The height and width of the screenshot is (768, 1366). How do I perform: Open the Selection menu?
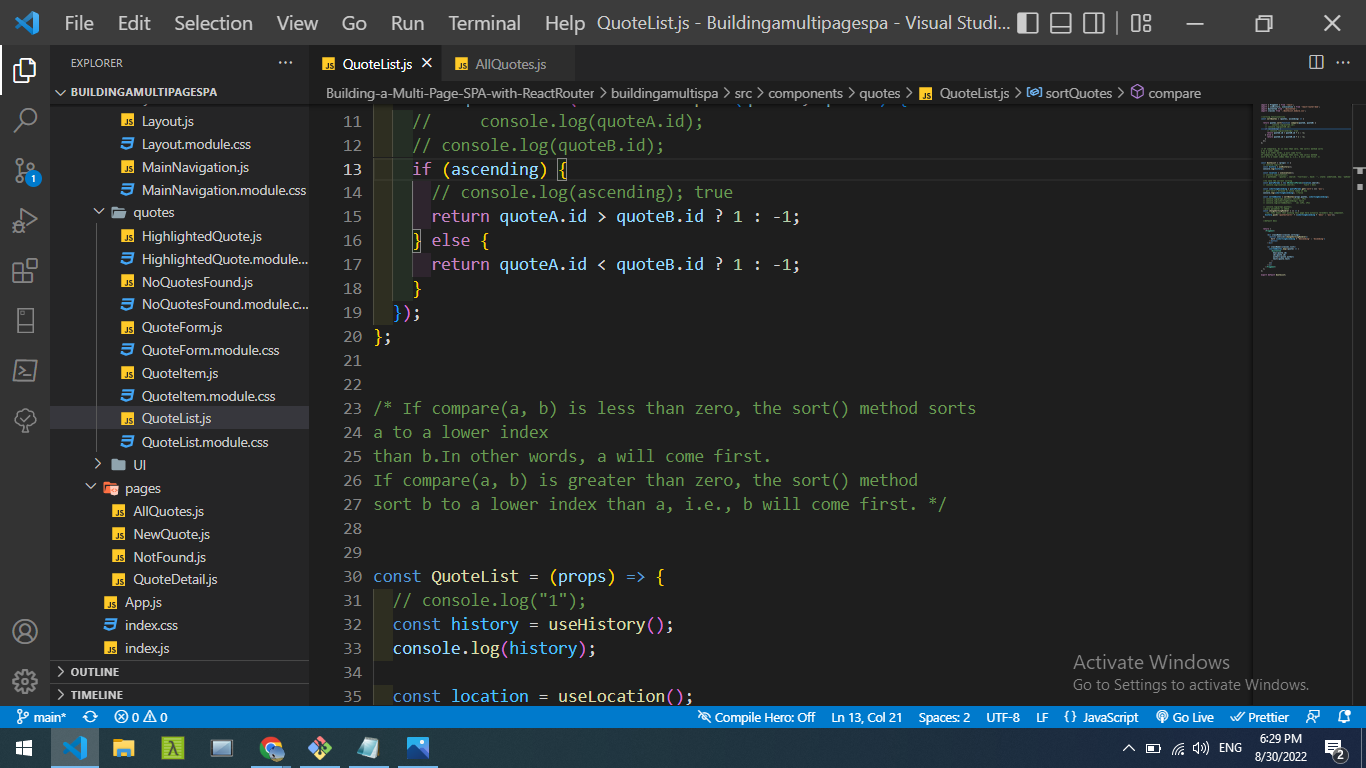(213, 23)
